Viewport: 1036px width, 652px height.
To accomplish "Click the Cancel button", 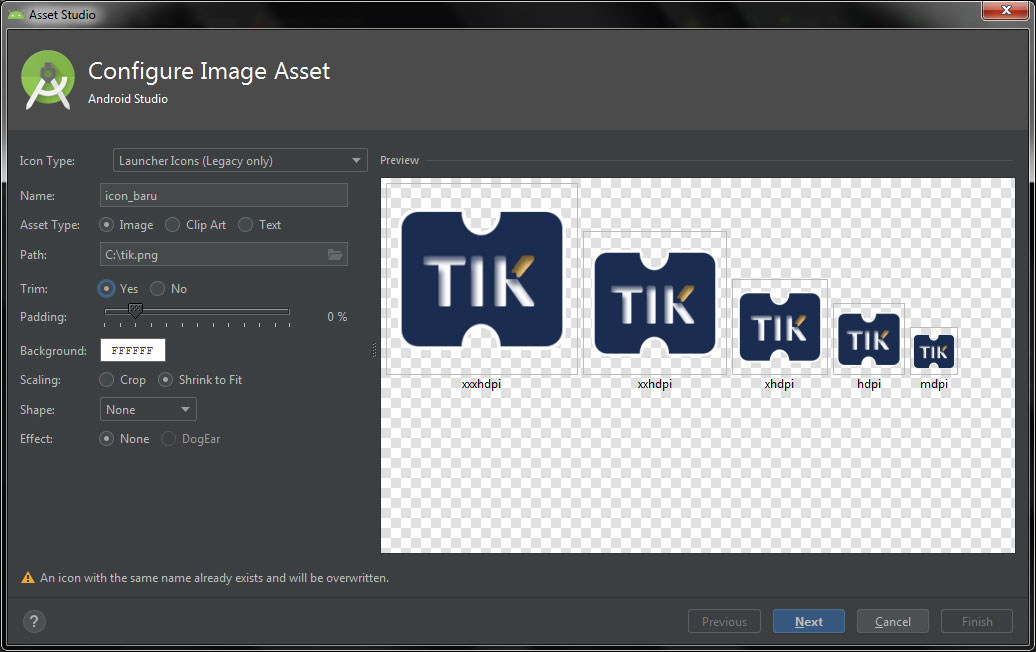I will 893,622.
